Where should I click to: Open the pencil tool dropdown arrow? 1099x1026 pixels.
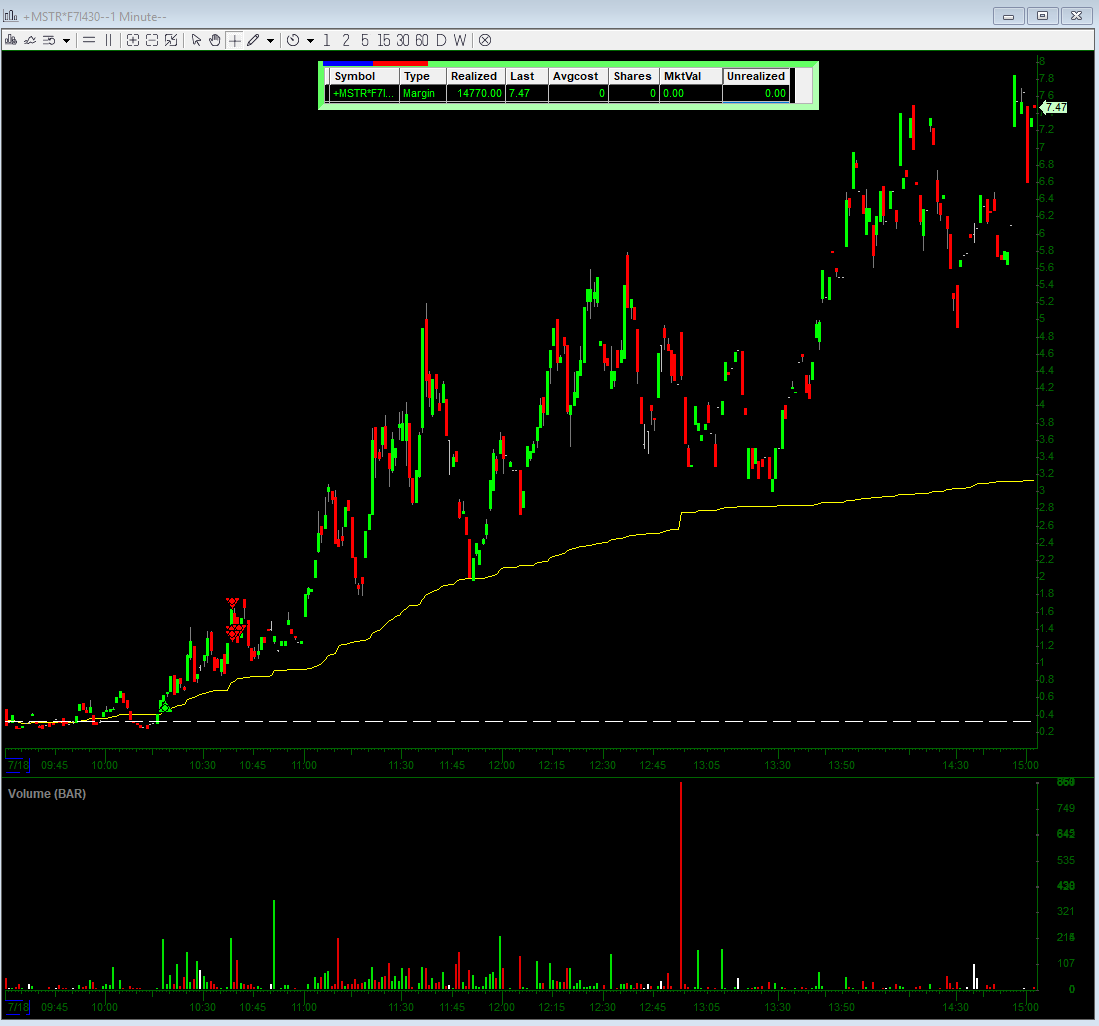tap(271, 41)
